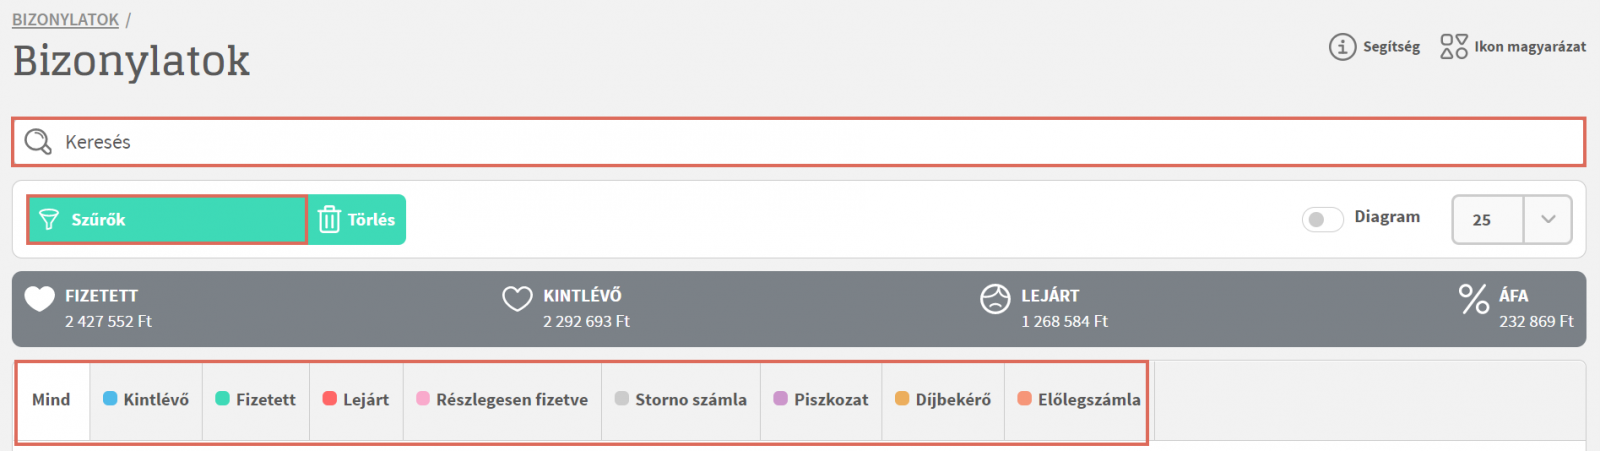Open the page size box showing 25
Viewport: 1600px width, 451px height.
point(1511,219)
